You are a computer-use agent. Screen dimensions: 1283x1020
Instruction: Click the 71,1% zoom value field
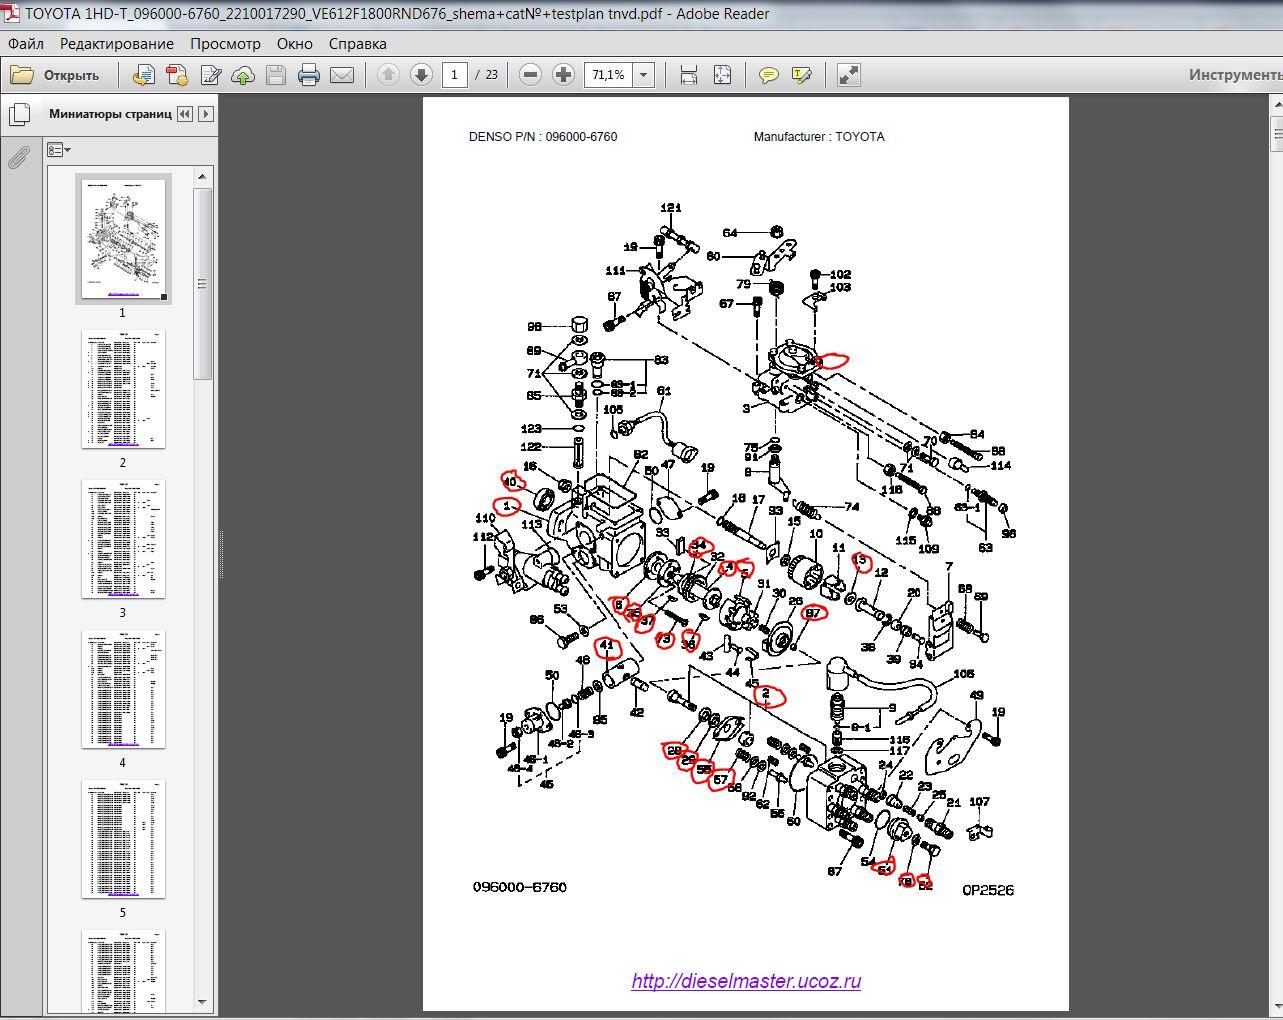[608, 75]
